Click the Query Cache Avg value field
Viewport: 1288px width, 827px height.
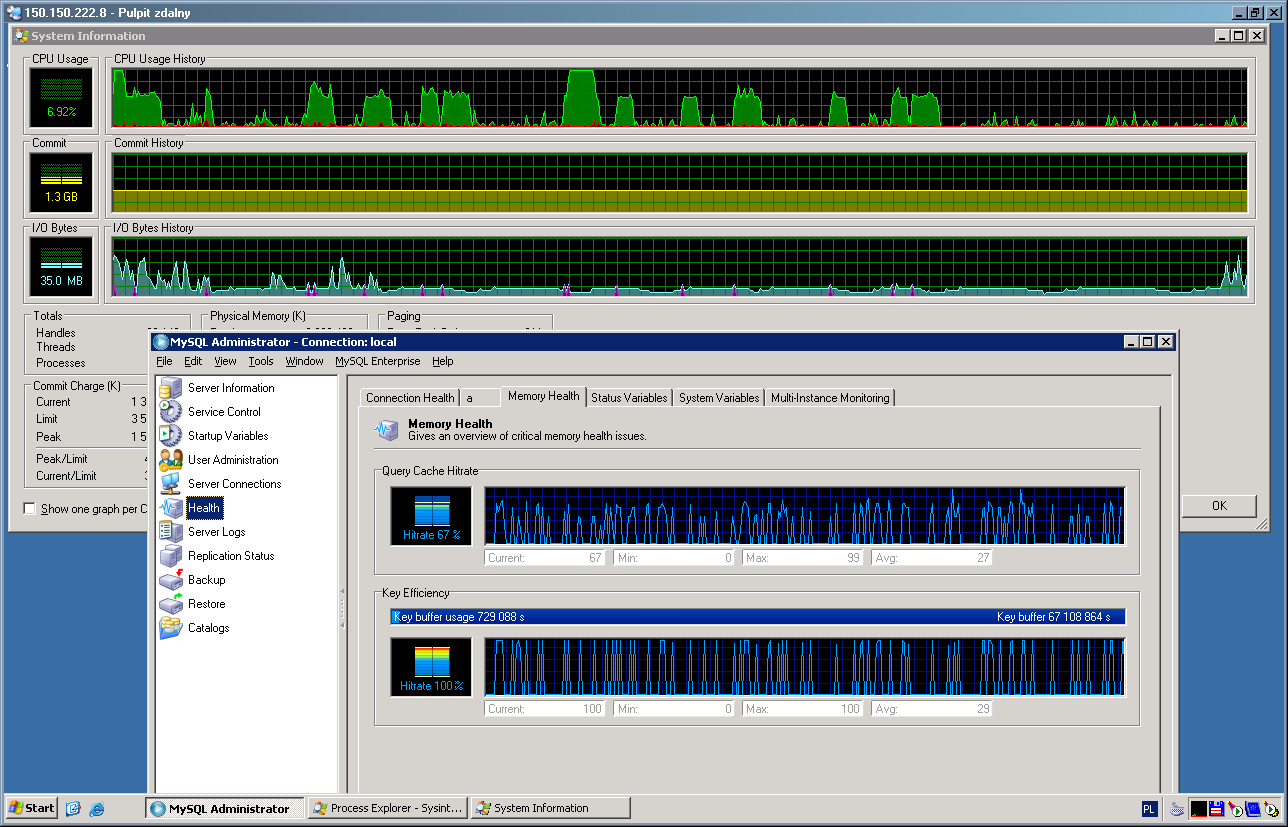[x=932, y=558]
